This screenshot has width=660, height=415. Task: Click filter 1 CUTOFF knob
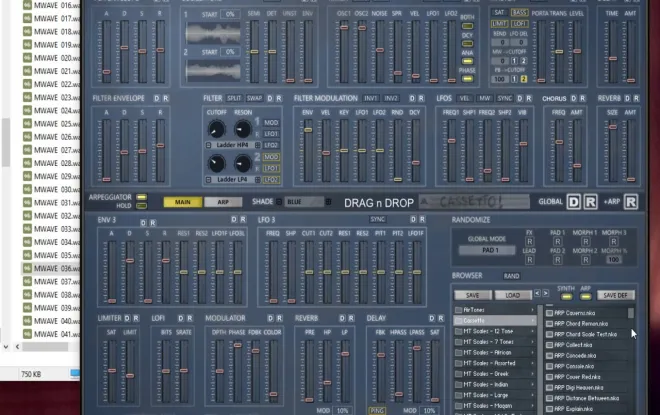tap(216, 129)
